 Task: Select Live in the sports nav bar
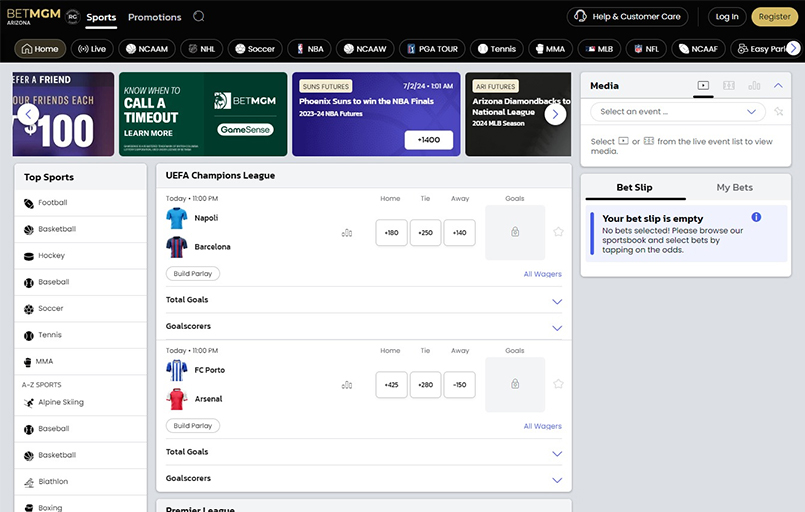(92, 49)
